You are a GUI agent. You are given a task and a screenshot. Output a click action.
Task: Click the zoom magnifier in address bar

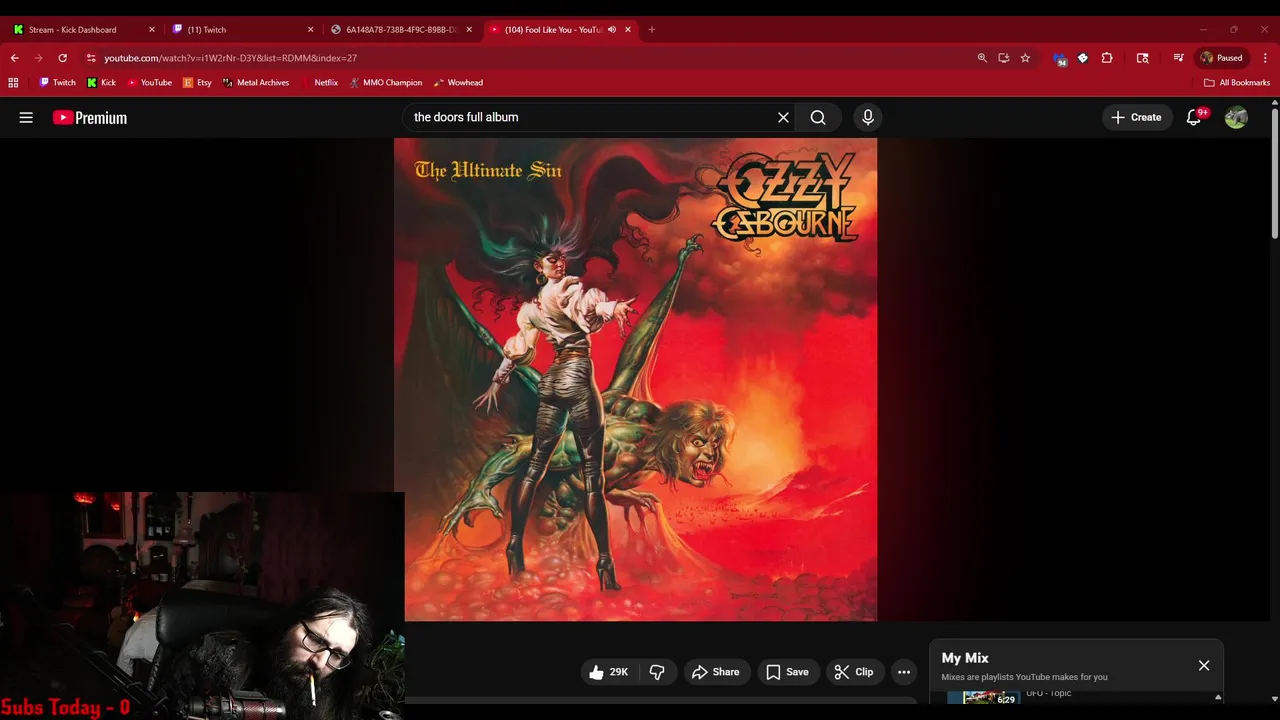click(982, 58)
